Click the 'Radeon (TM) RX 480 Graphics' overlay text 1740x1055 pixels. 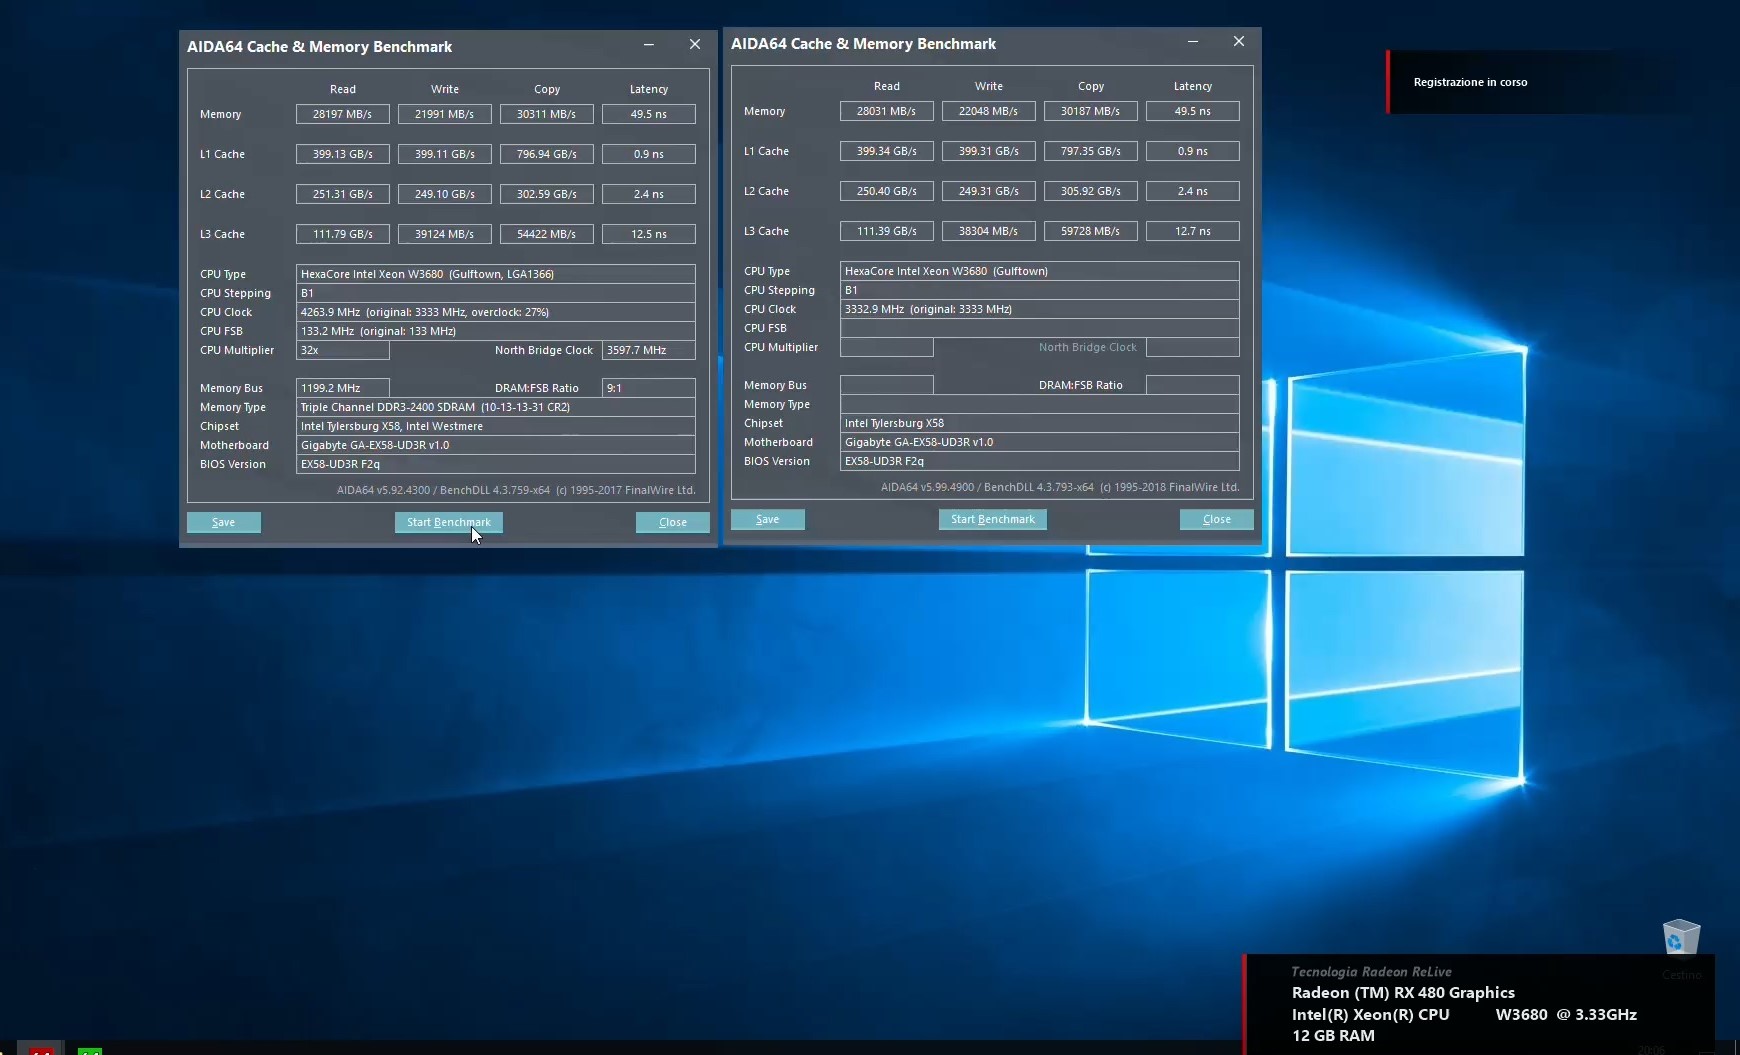point(1403,992)
